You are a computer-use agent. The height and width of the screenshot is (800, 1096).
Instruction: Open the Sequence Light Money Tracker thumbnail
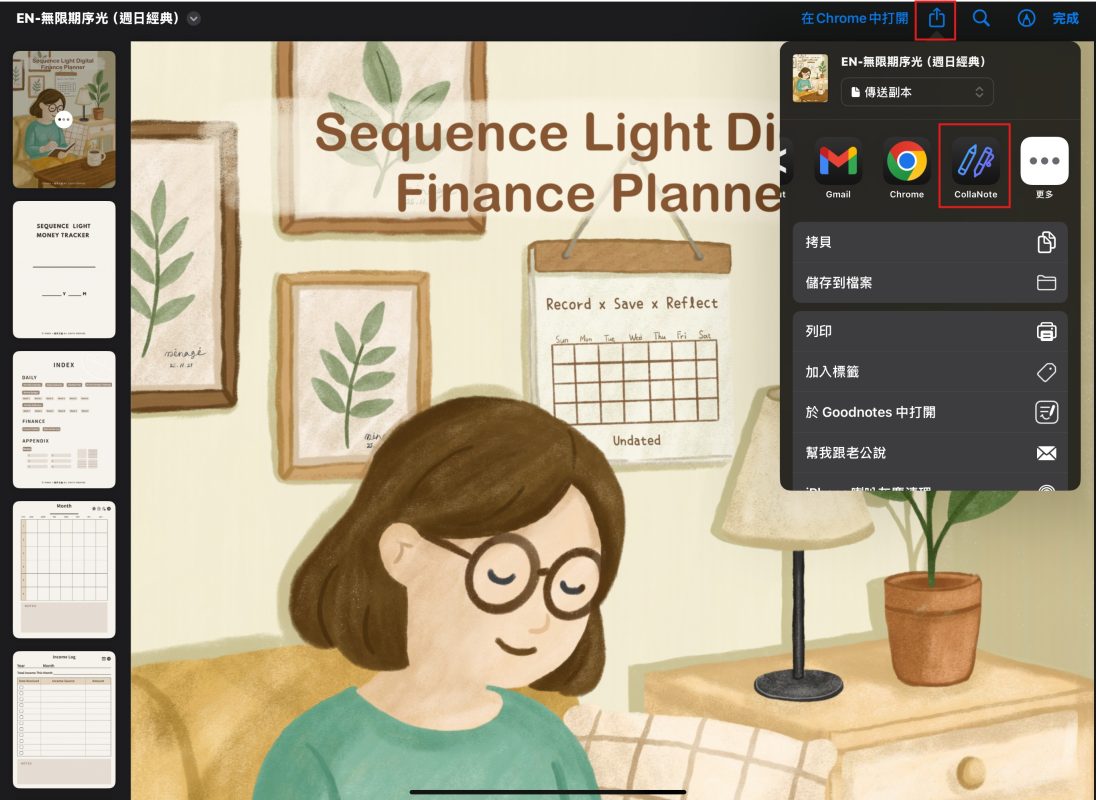(x=64, y=269)
